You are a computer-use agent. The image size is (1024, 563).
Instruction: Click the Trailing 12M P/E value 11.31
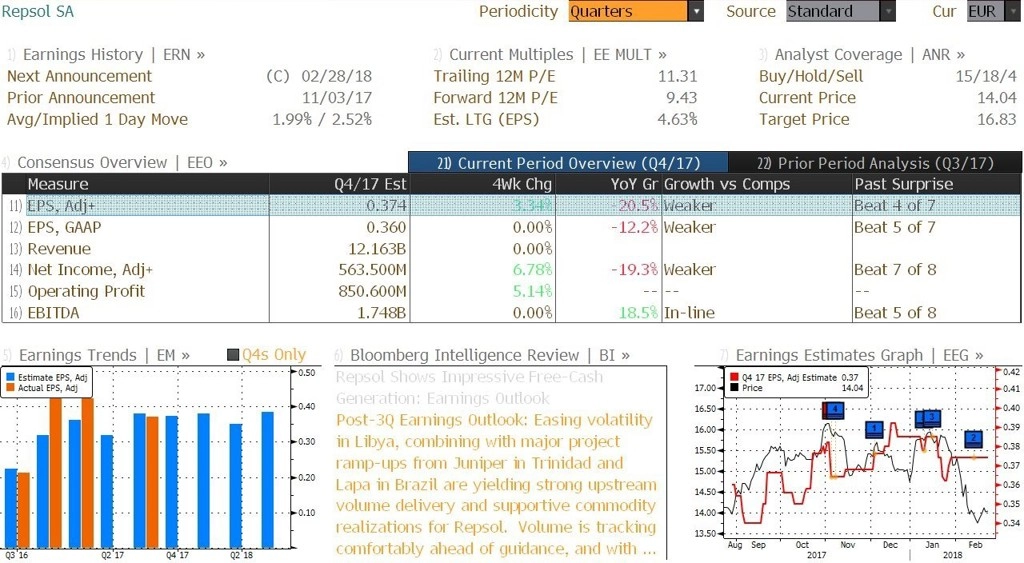[x=677, y=76]
